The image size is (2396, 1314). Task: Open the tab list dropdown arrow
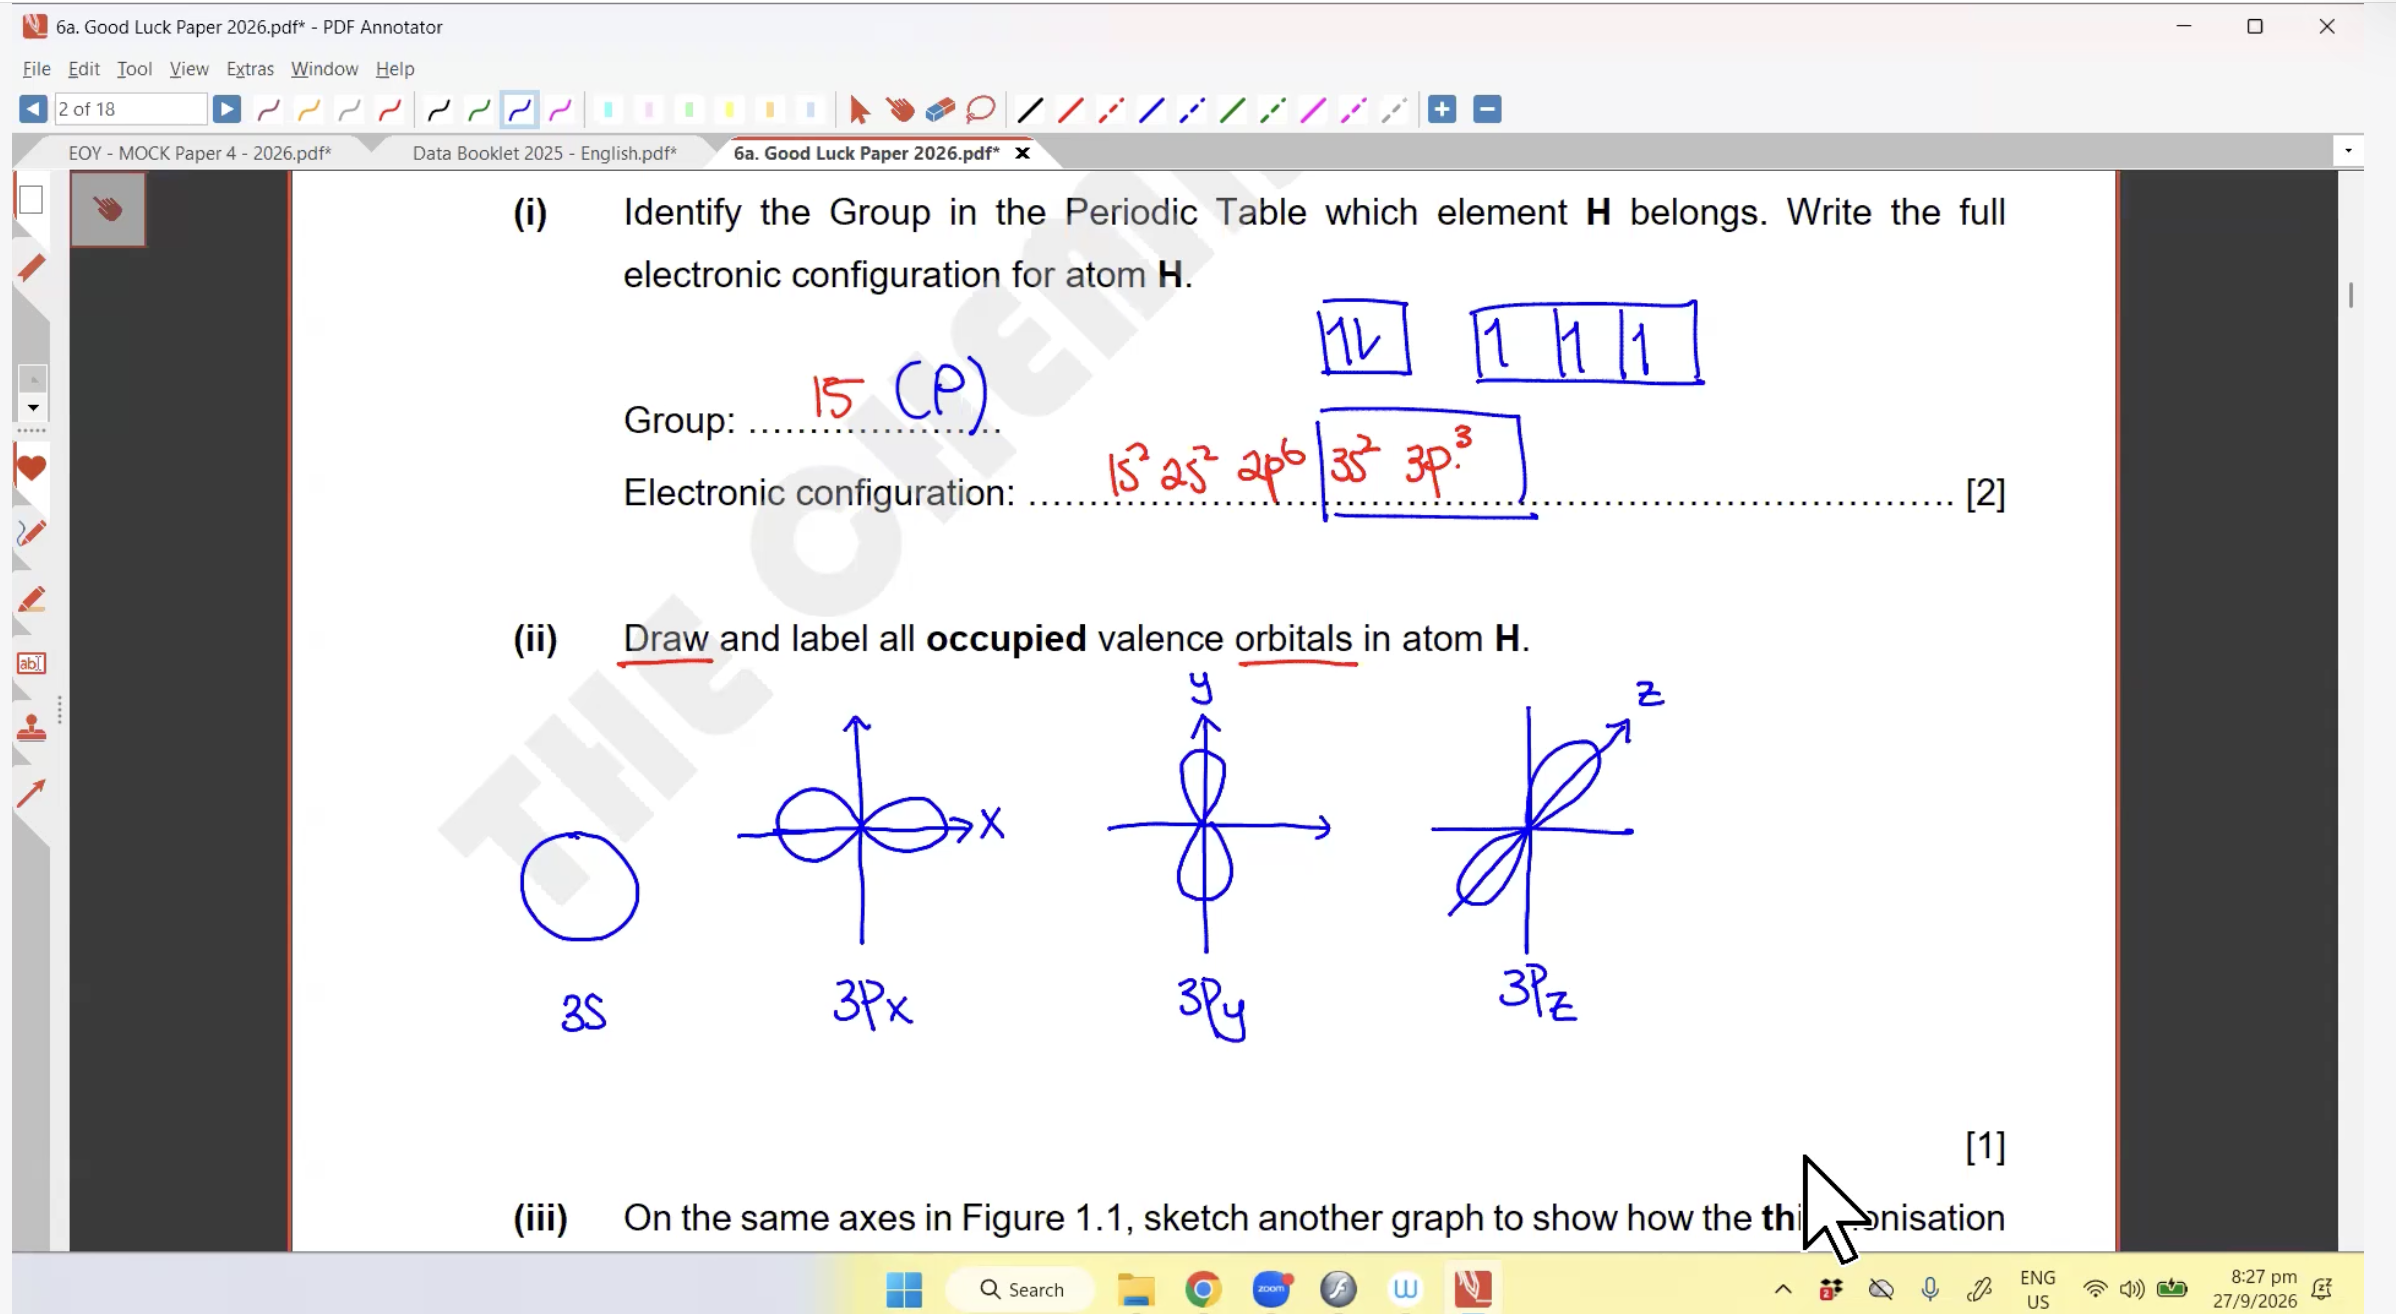click(x=2348, y=151)
